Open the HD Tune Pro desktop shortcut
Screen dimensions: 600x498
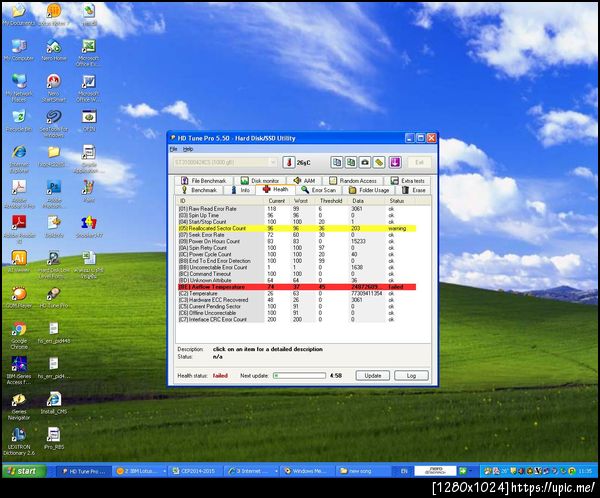coord(54,297)
